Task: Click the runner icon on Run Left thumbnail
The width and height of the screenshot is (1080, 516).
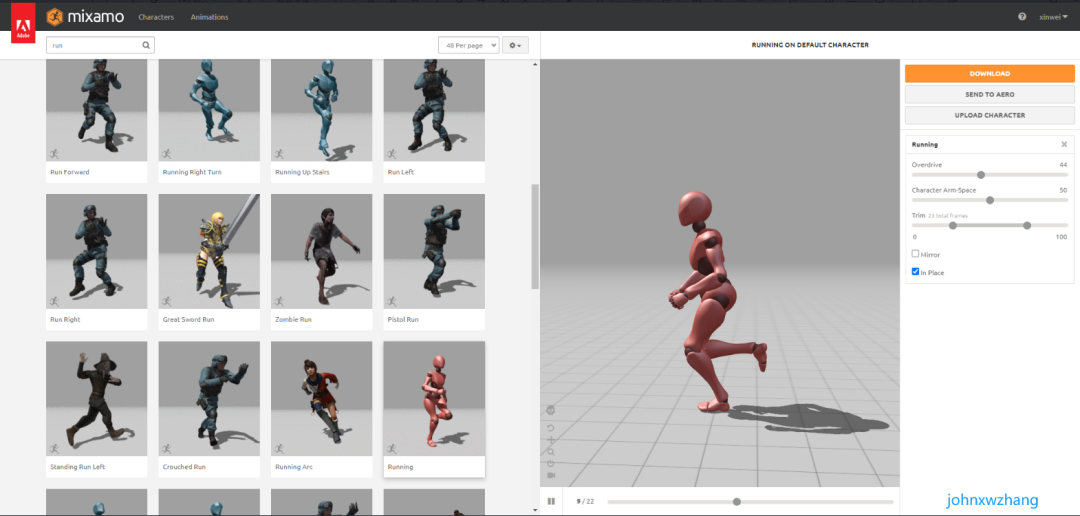Action: click(x=391, y=154)
